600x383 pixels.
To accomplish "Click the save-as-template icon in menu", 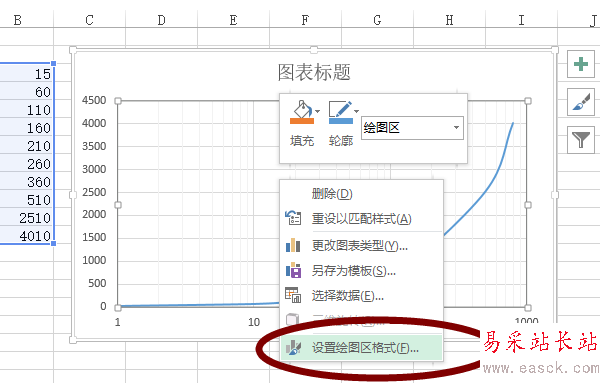I will click(x=293, y=270).
